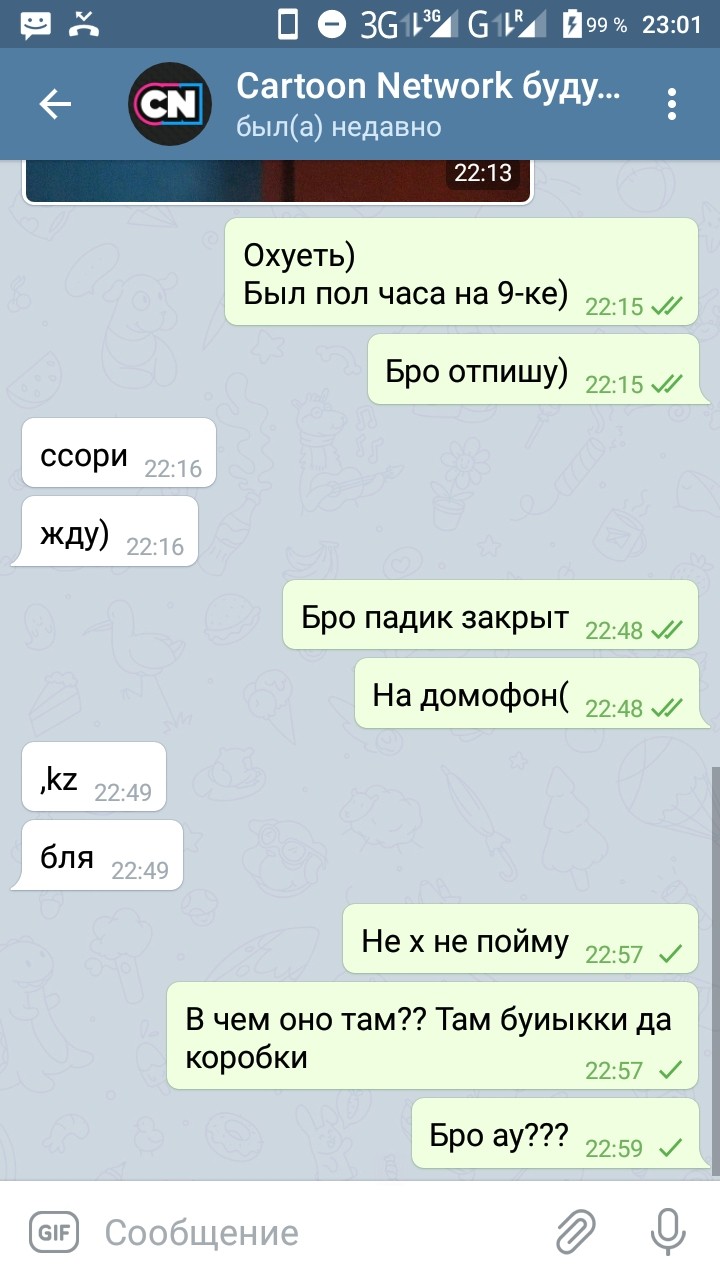Tap the battery indicator showing 99 %
720x1280 pixels.
(x=595, y=25)
